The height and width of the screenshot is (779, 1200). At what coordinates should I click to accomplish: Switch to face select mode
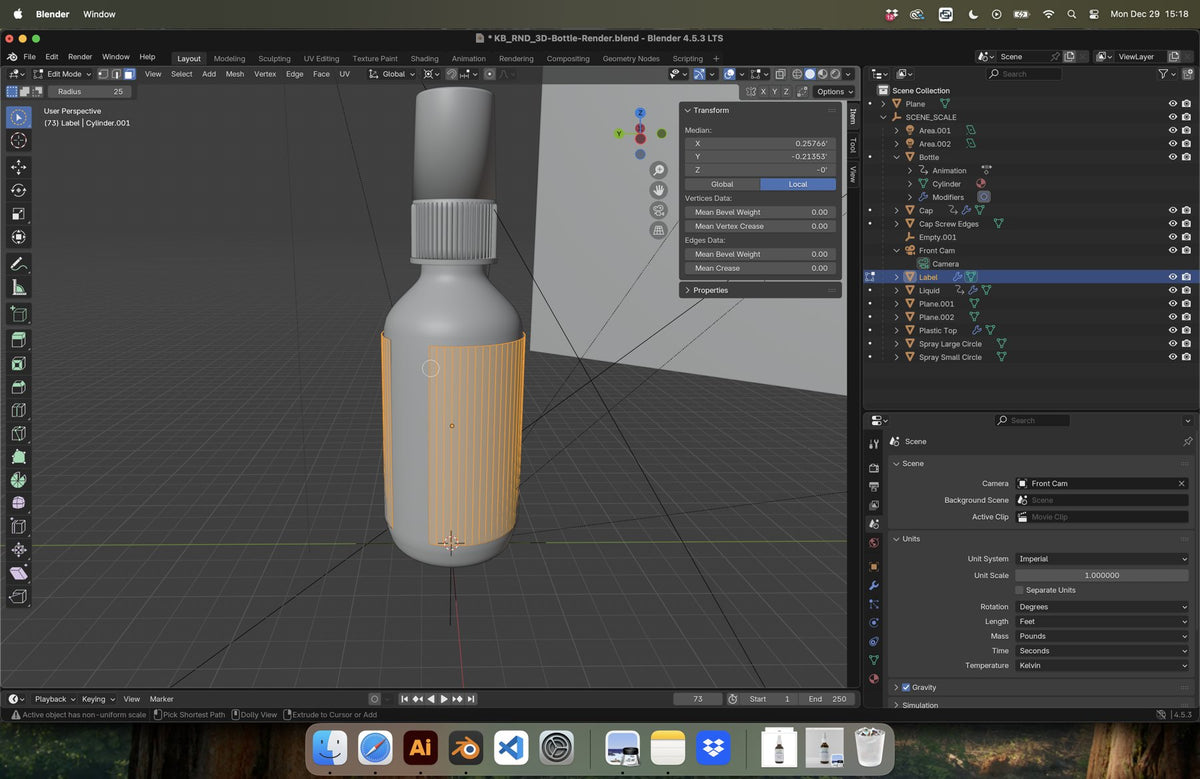coord(129,74)
